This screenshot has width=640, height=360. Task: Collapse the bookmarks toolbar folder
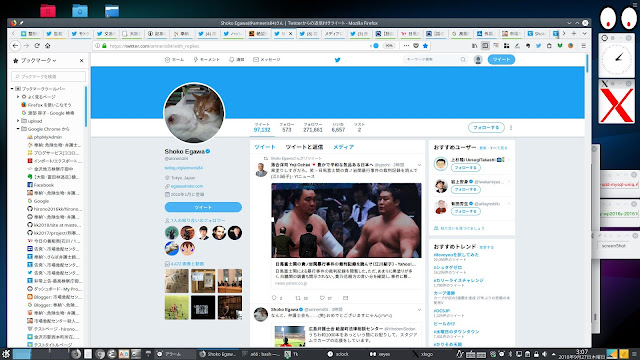tap(12, 89)
